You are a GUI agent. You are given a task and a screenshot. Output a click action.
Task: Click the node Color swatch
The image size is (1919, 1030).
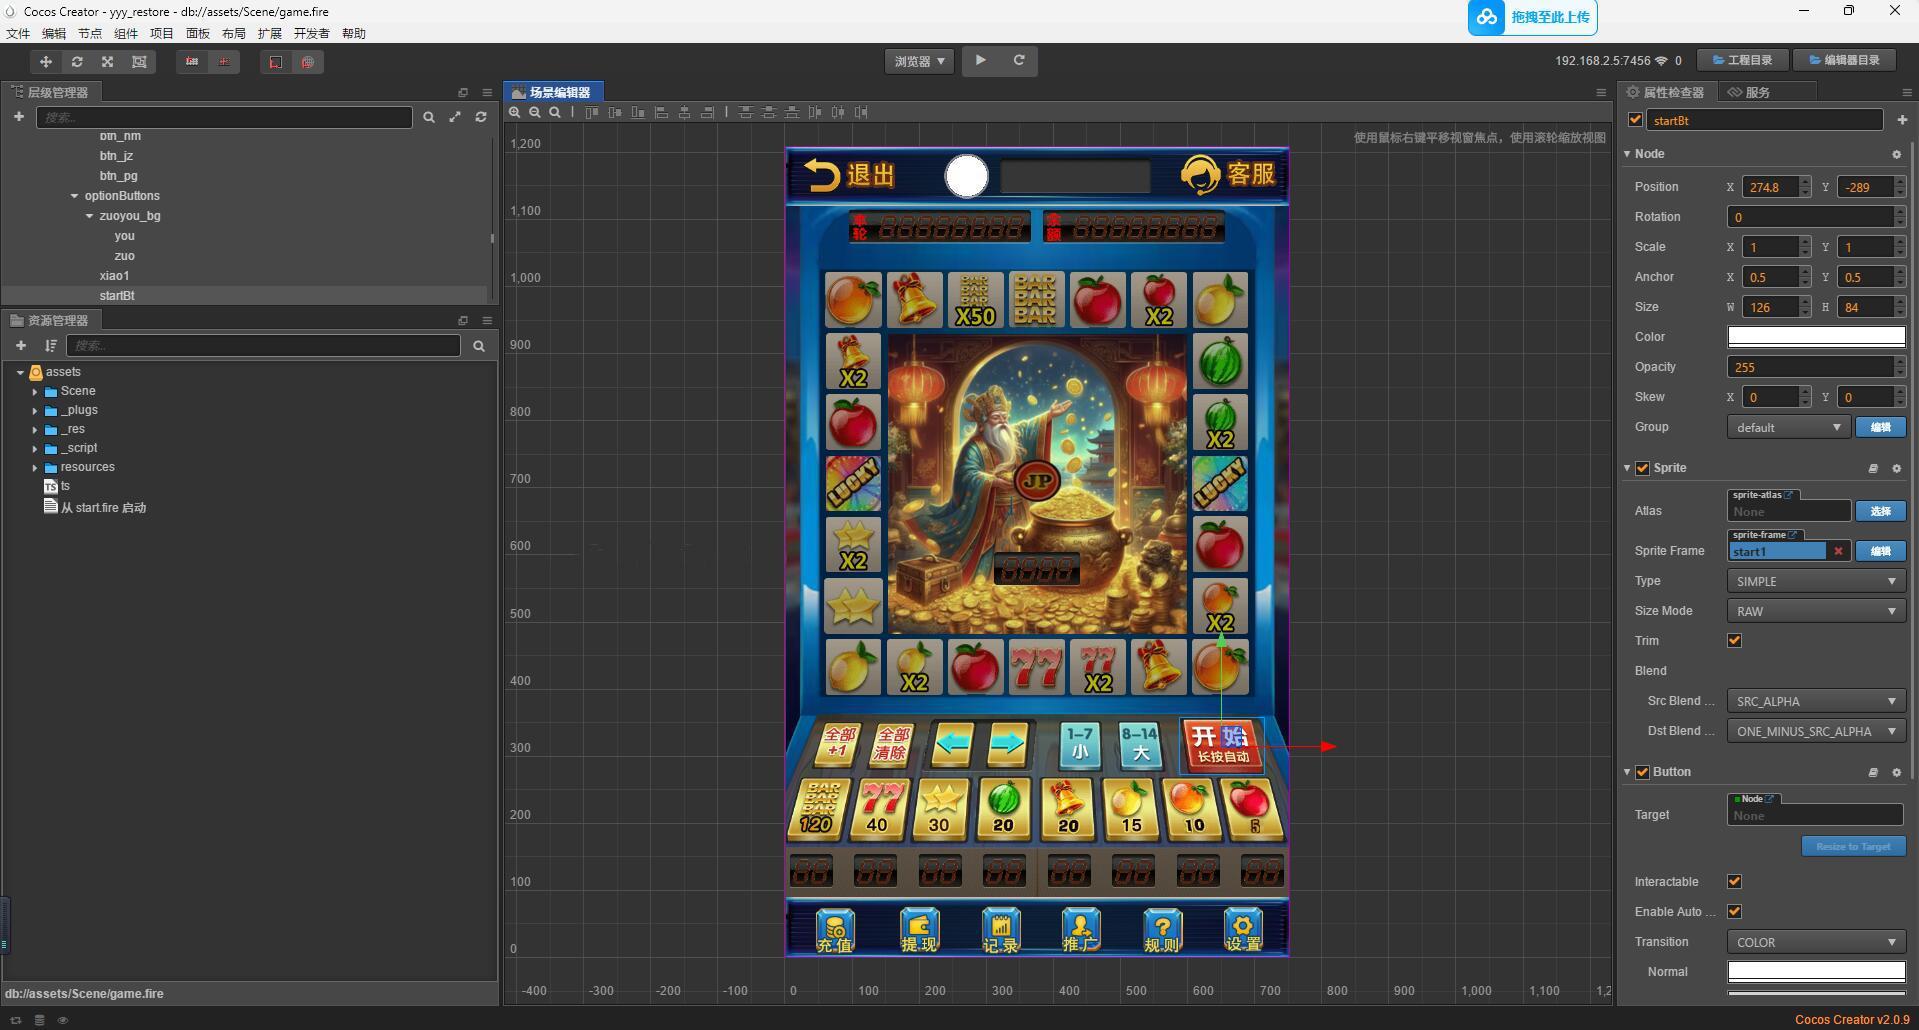tap(1815, 337)
